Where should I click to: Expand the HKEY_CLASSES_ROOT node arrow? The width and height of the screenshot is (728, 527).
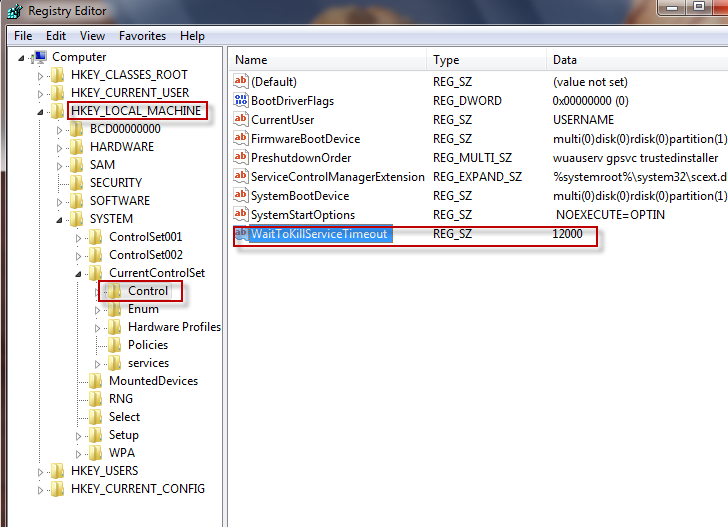(40, 76)
